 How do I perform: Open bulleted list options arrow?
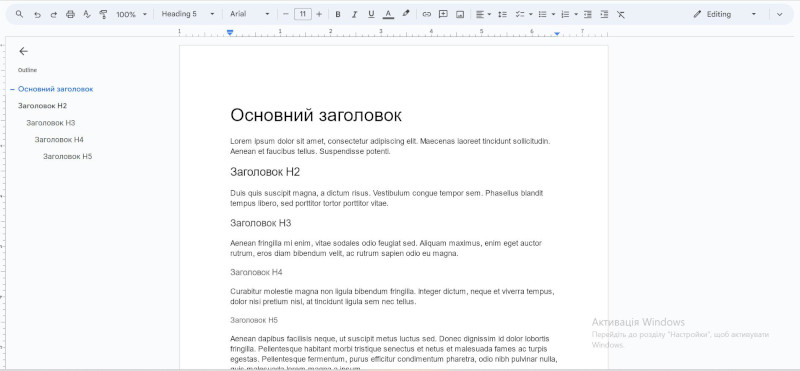tap(554, 14)
